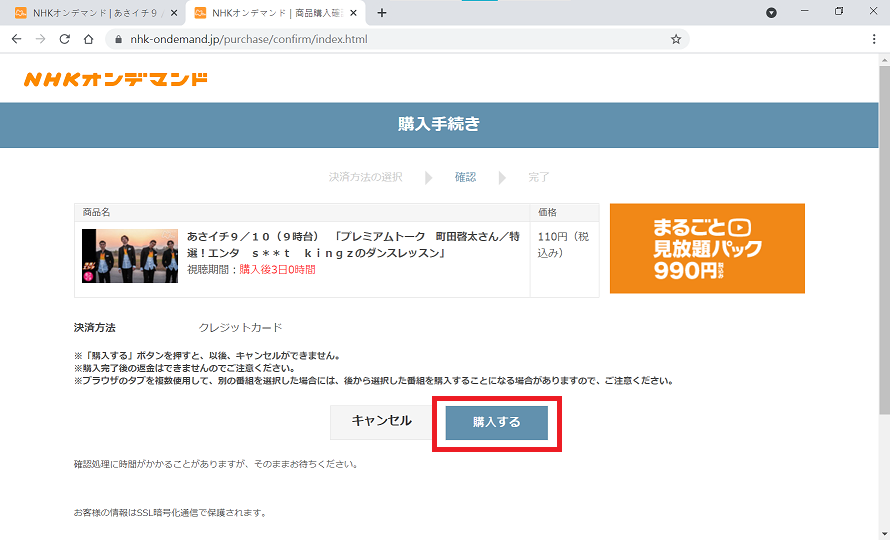Open Chrome three-dot menu
The height and width of the screenshot is (540, 890).
(874, 39)
